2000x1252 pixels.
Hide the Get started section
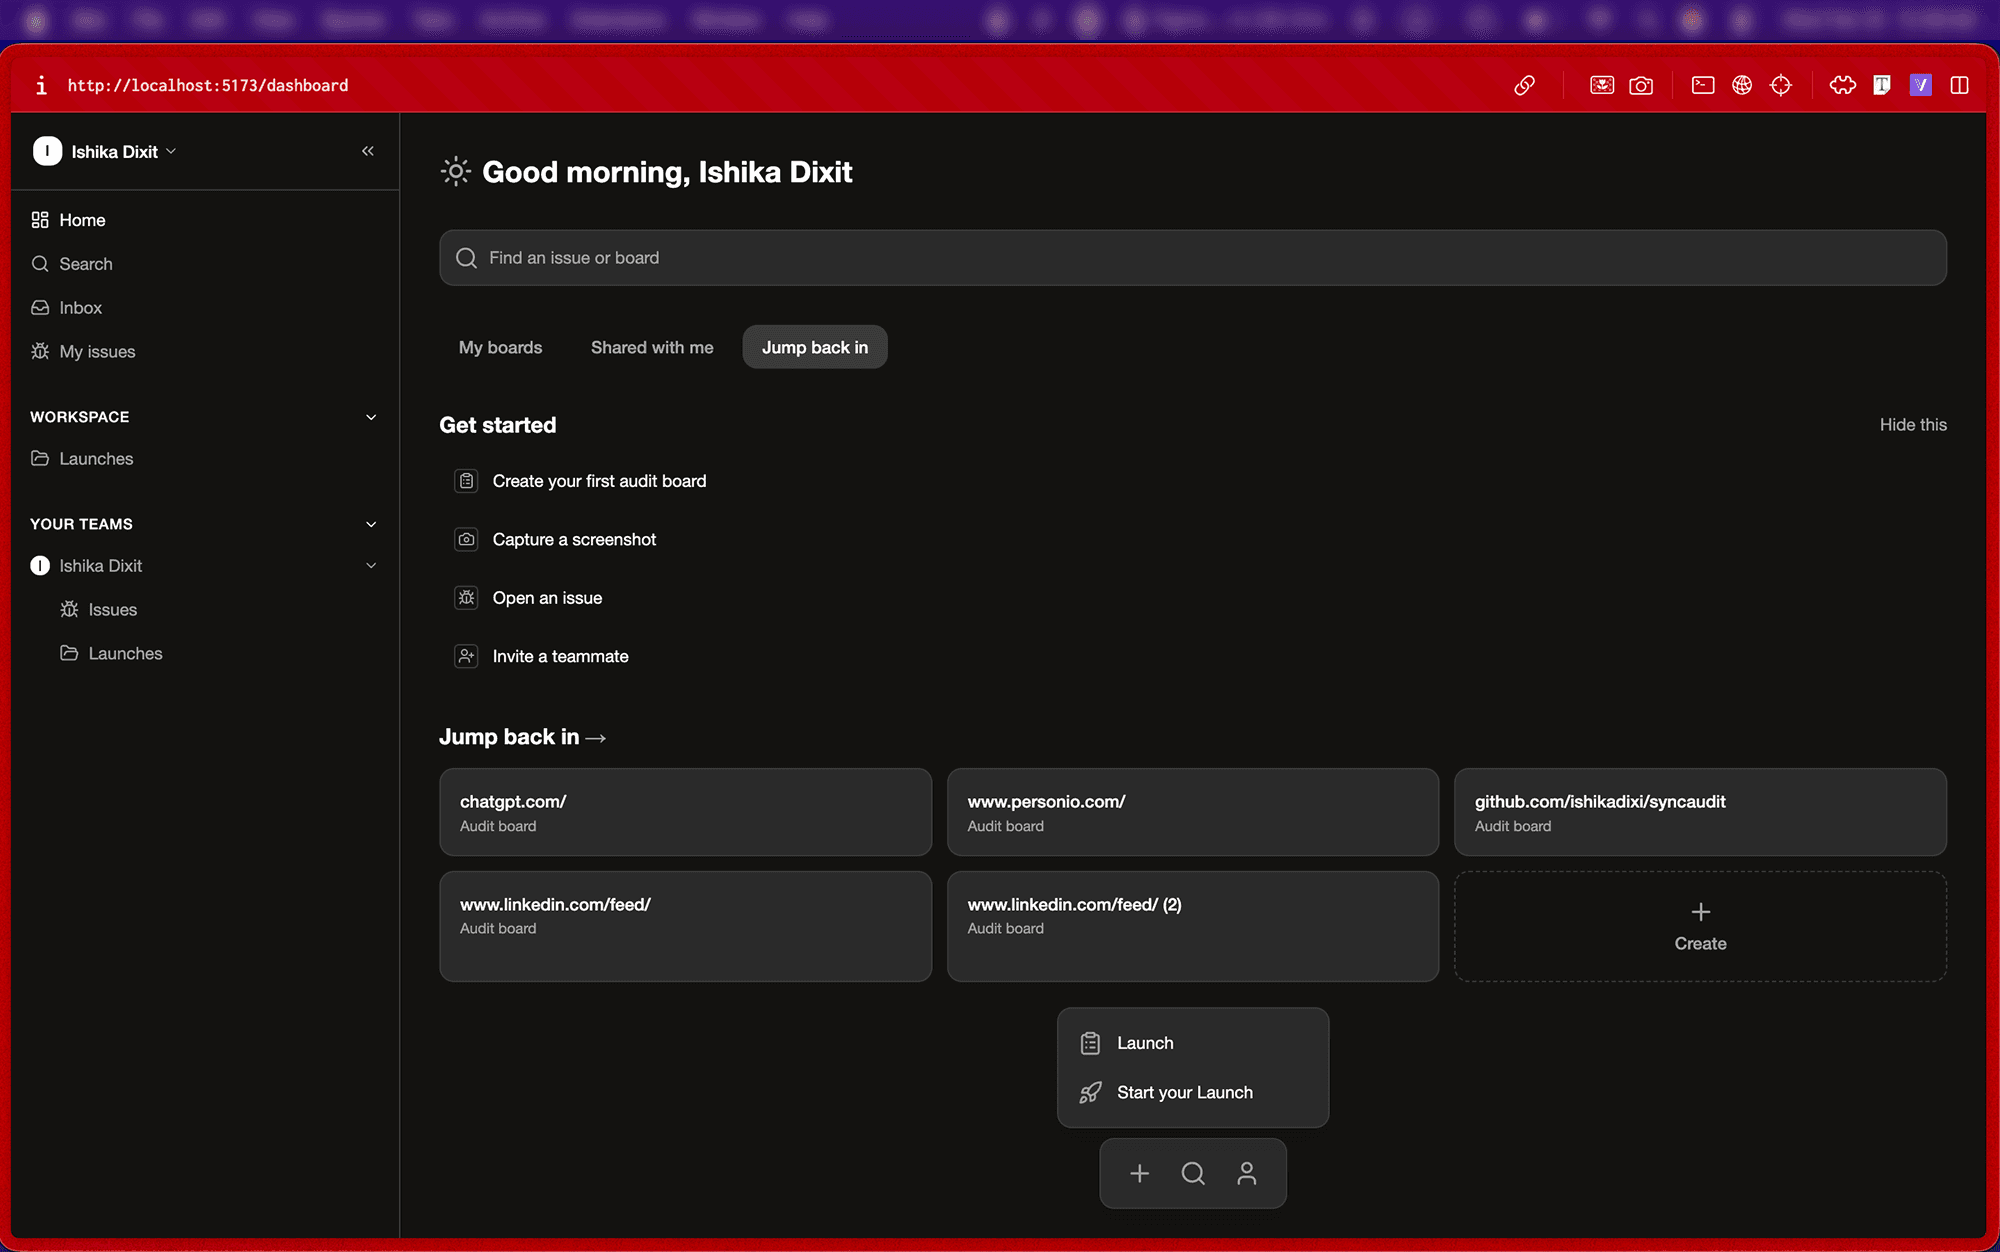(x=1912, y=425)
